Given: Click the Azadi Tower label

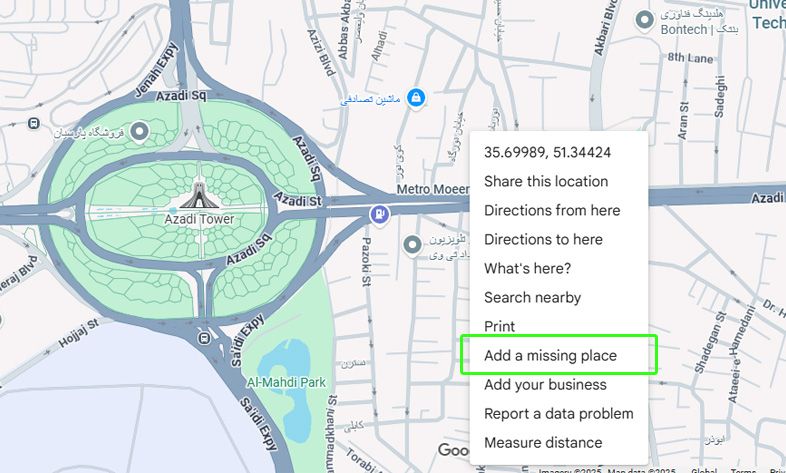Looking at the screenshot, I should [x=200, y=219].
